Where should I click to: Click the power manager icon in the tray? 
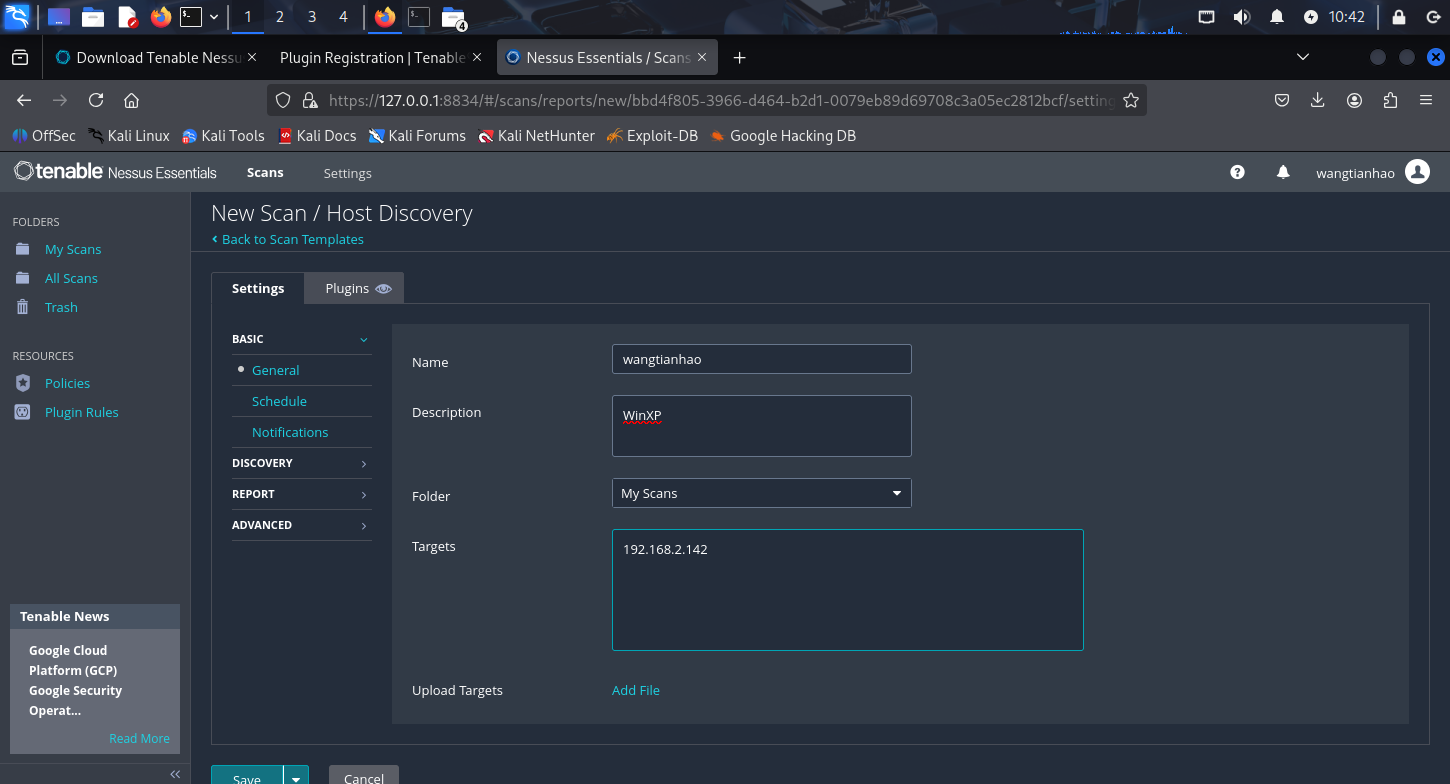pyautogui.click(x=1311, y=17)
